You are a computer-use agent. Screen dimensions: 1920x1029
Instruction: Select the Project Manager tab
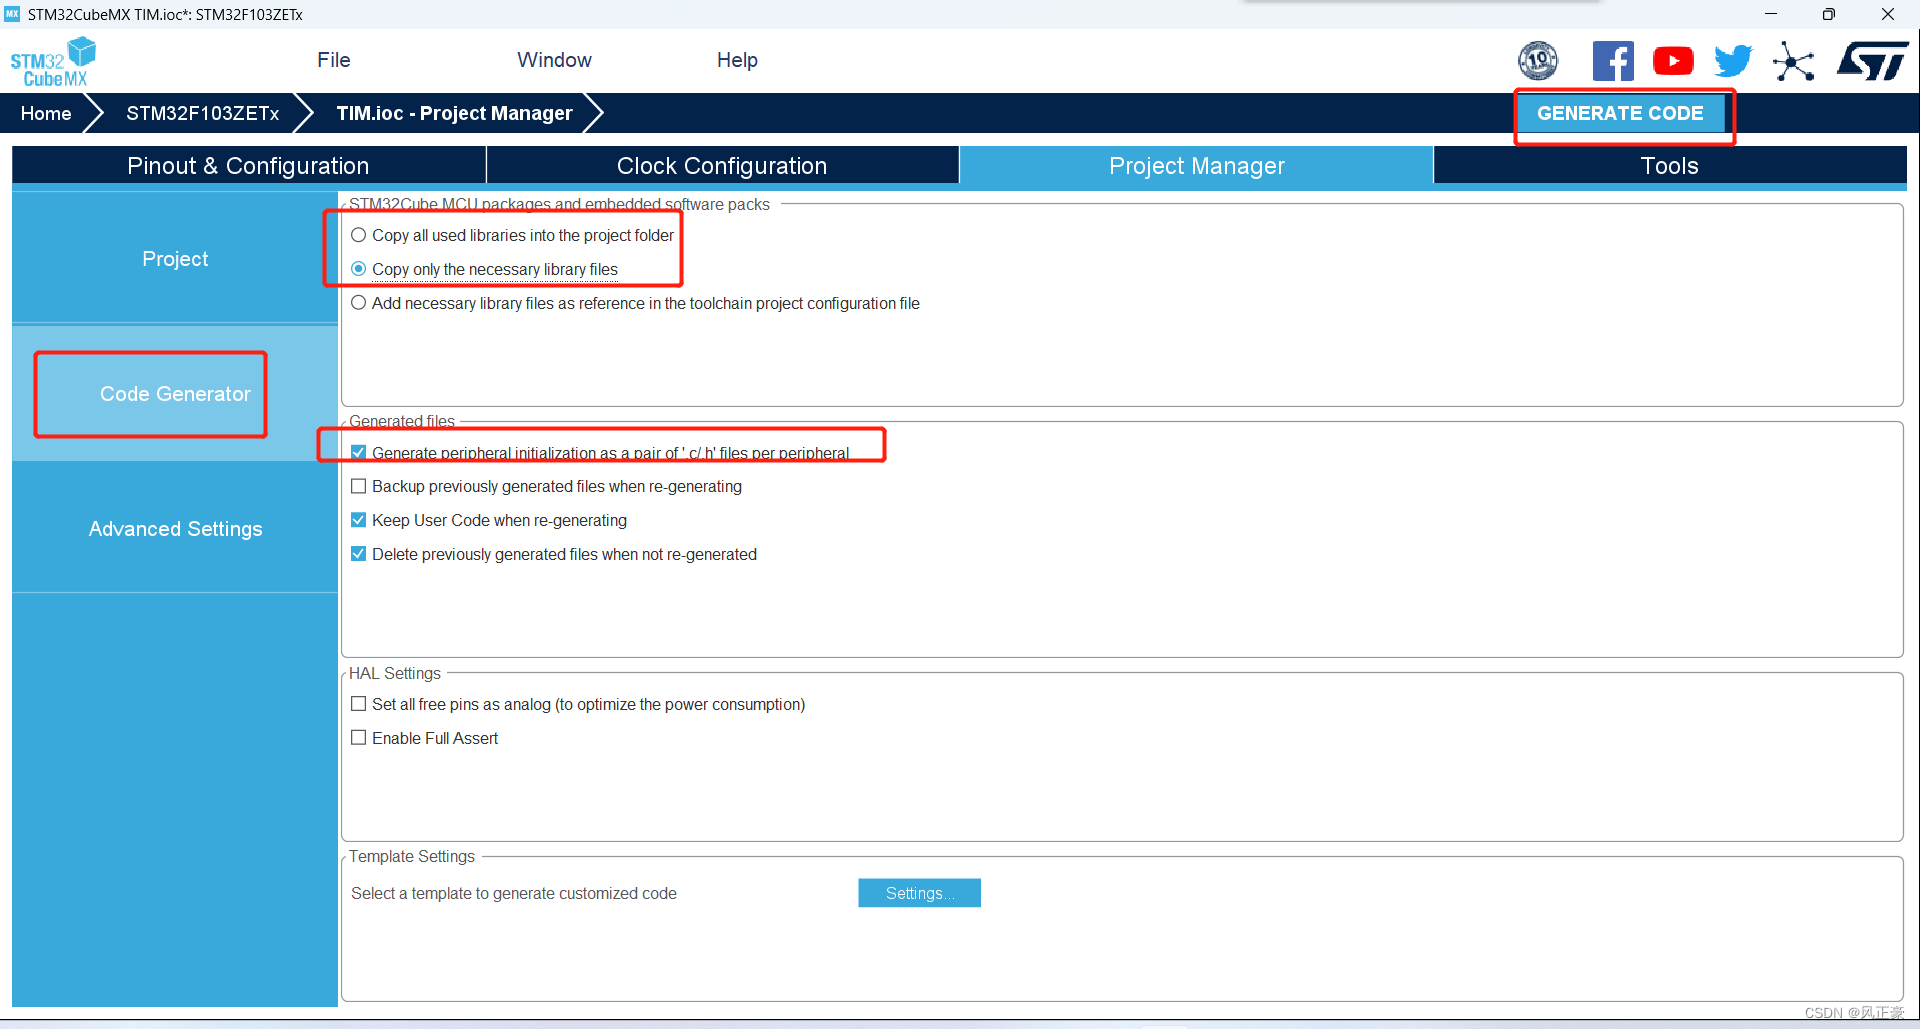[x=1196, y=166]
